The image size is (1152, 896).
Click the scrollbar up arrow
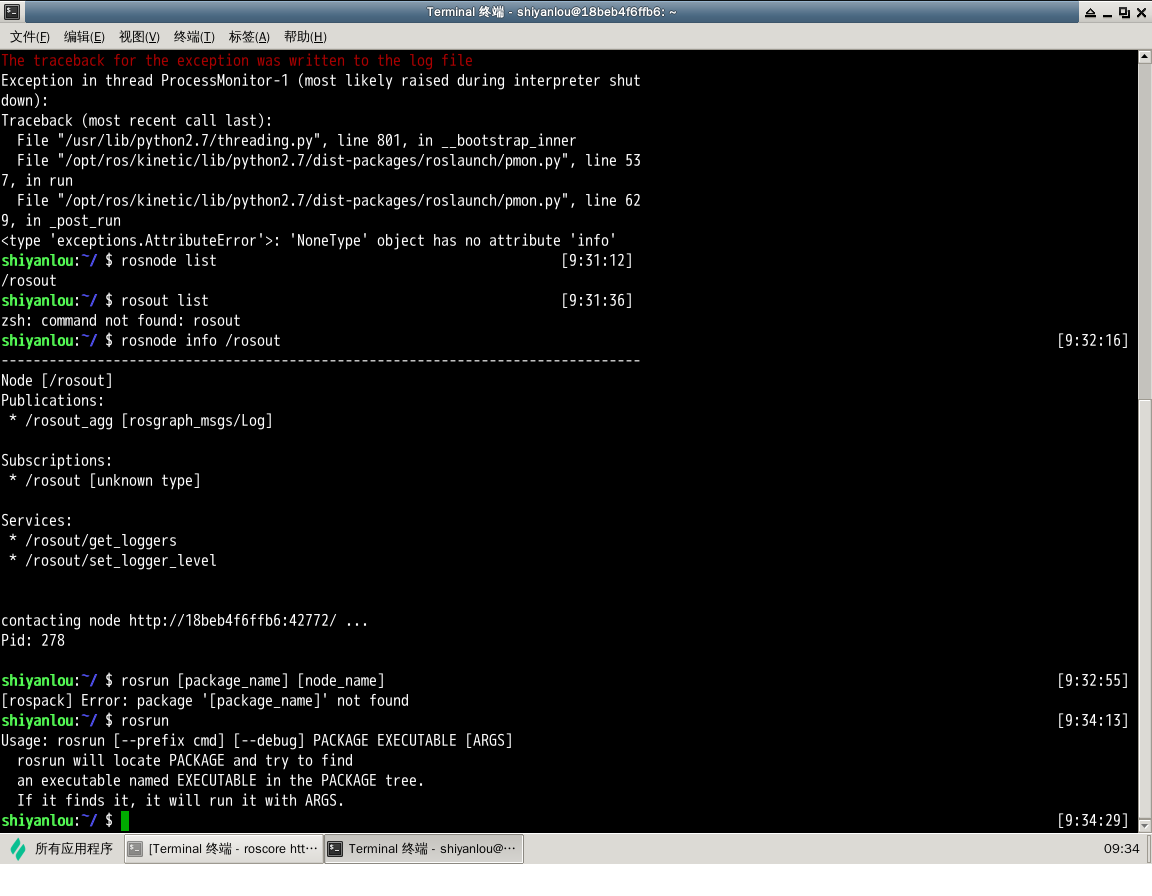1144,58
